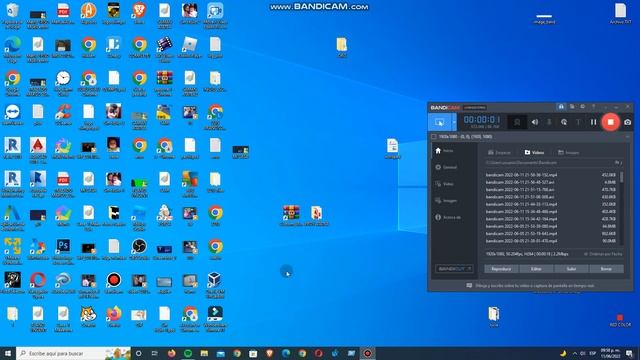Viewport: 640px width, 360px height.
Task: Open the notification center icon
Action: [x=630, y=353]
